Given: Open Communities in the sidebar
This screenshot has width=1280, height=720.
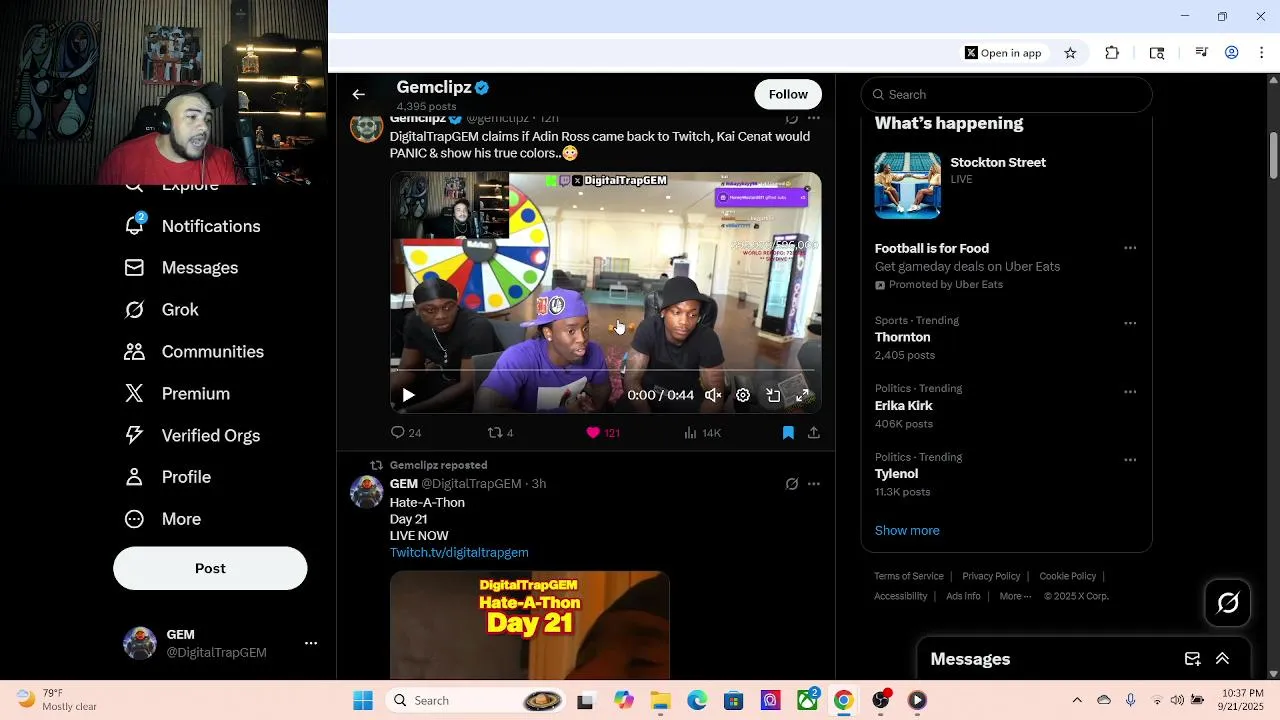Looking at the screenshot, I should point(194,352).
